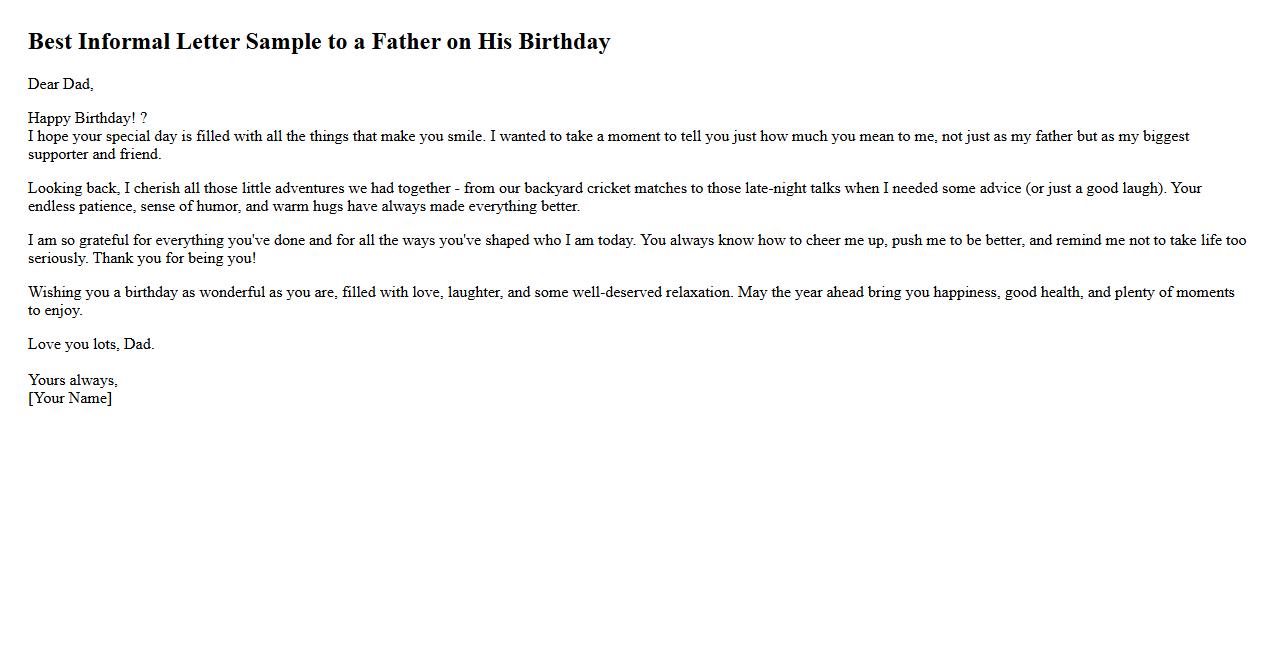Click the 'Happy Birthday!' greeting text
The image size is (1278, 650).
[82, 118]
